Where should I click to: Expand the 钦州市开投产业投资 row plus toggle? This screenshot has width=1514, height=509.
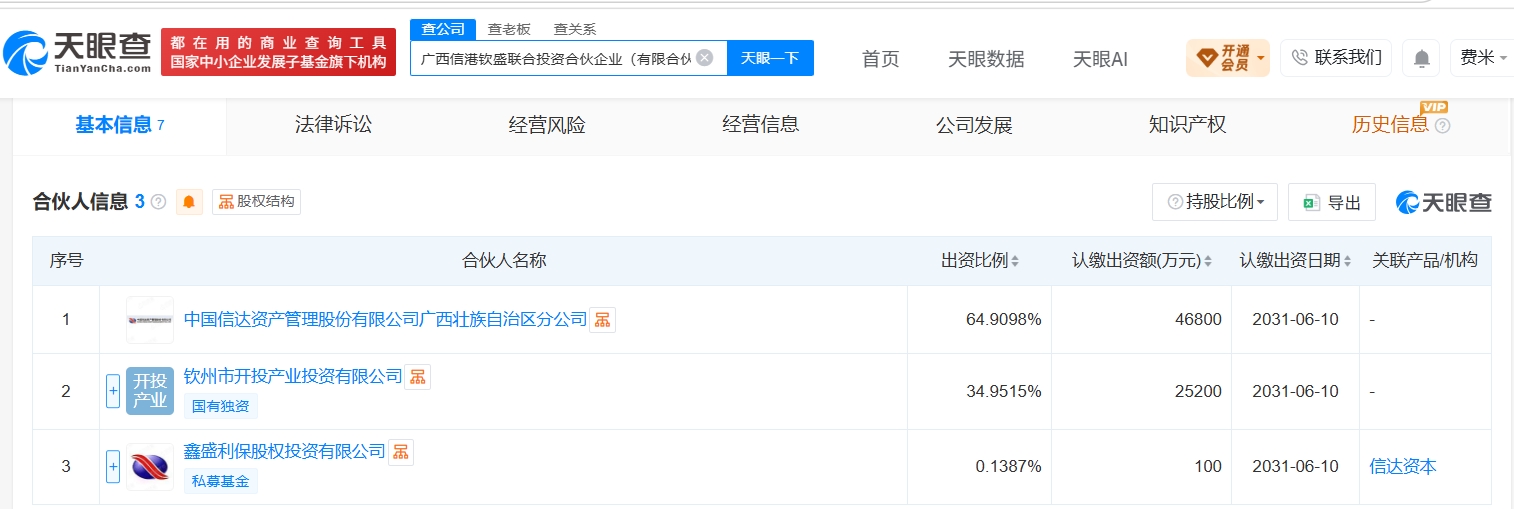coord(113,391)
